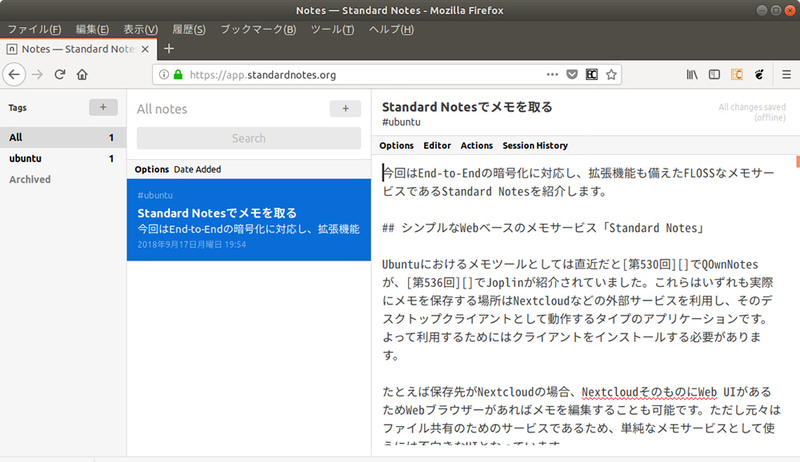Click the browser forward arrow
Image resolution: width=800 pixels, height=462 pixels.
tap(37, 75)
